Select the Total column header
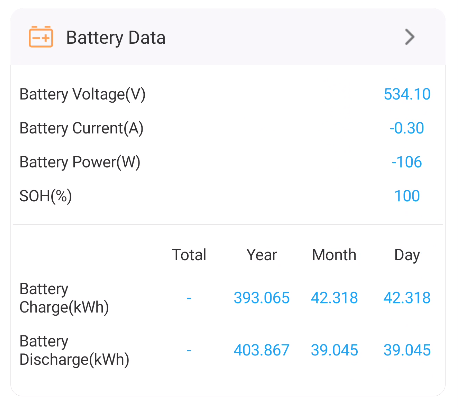This screenshot has height=408, width=458. tap(189, 255)
